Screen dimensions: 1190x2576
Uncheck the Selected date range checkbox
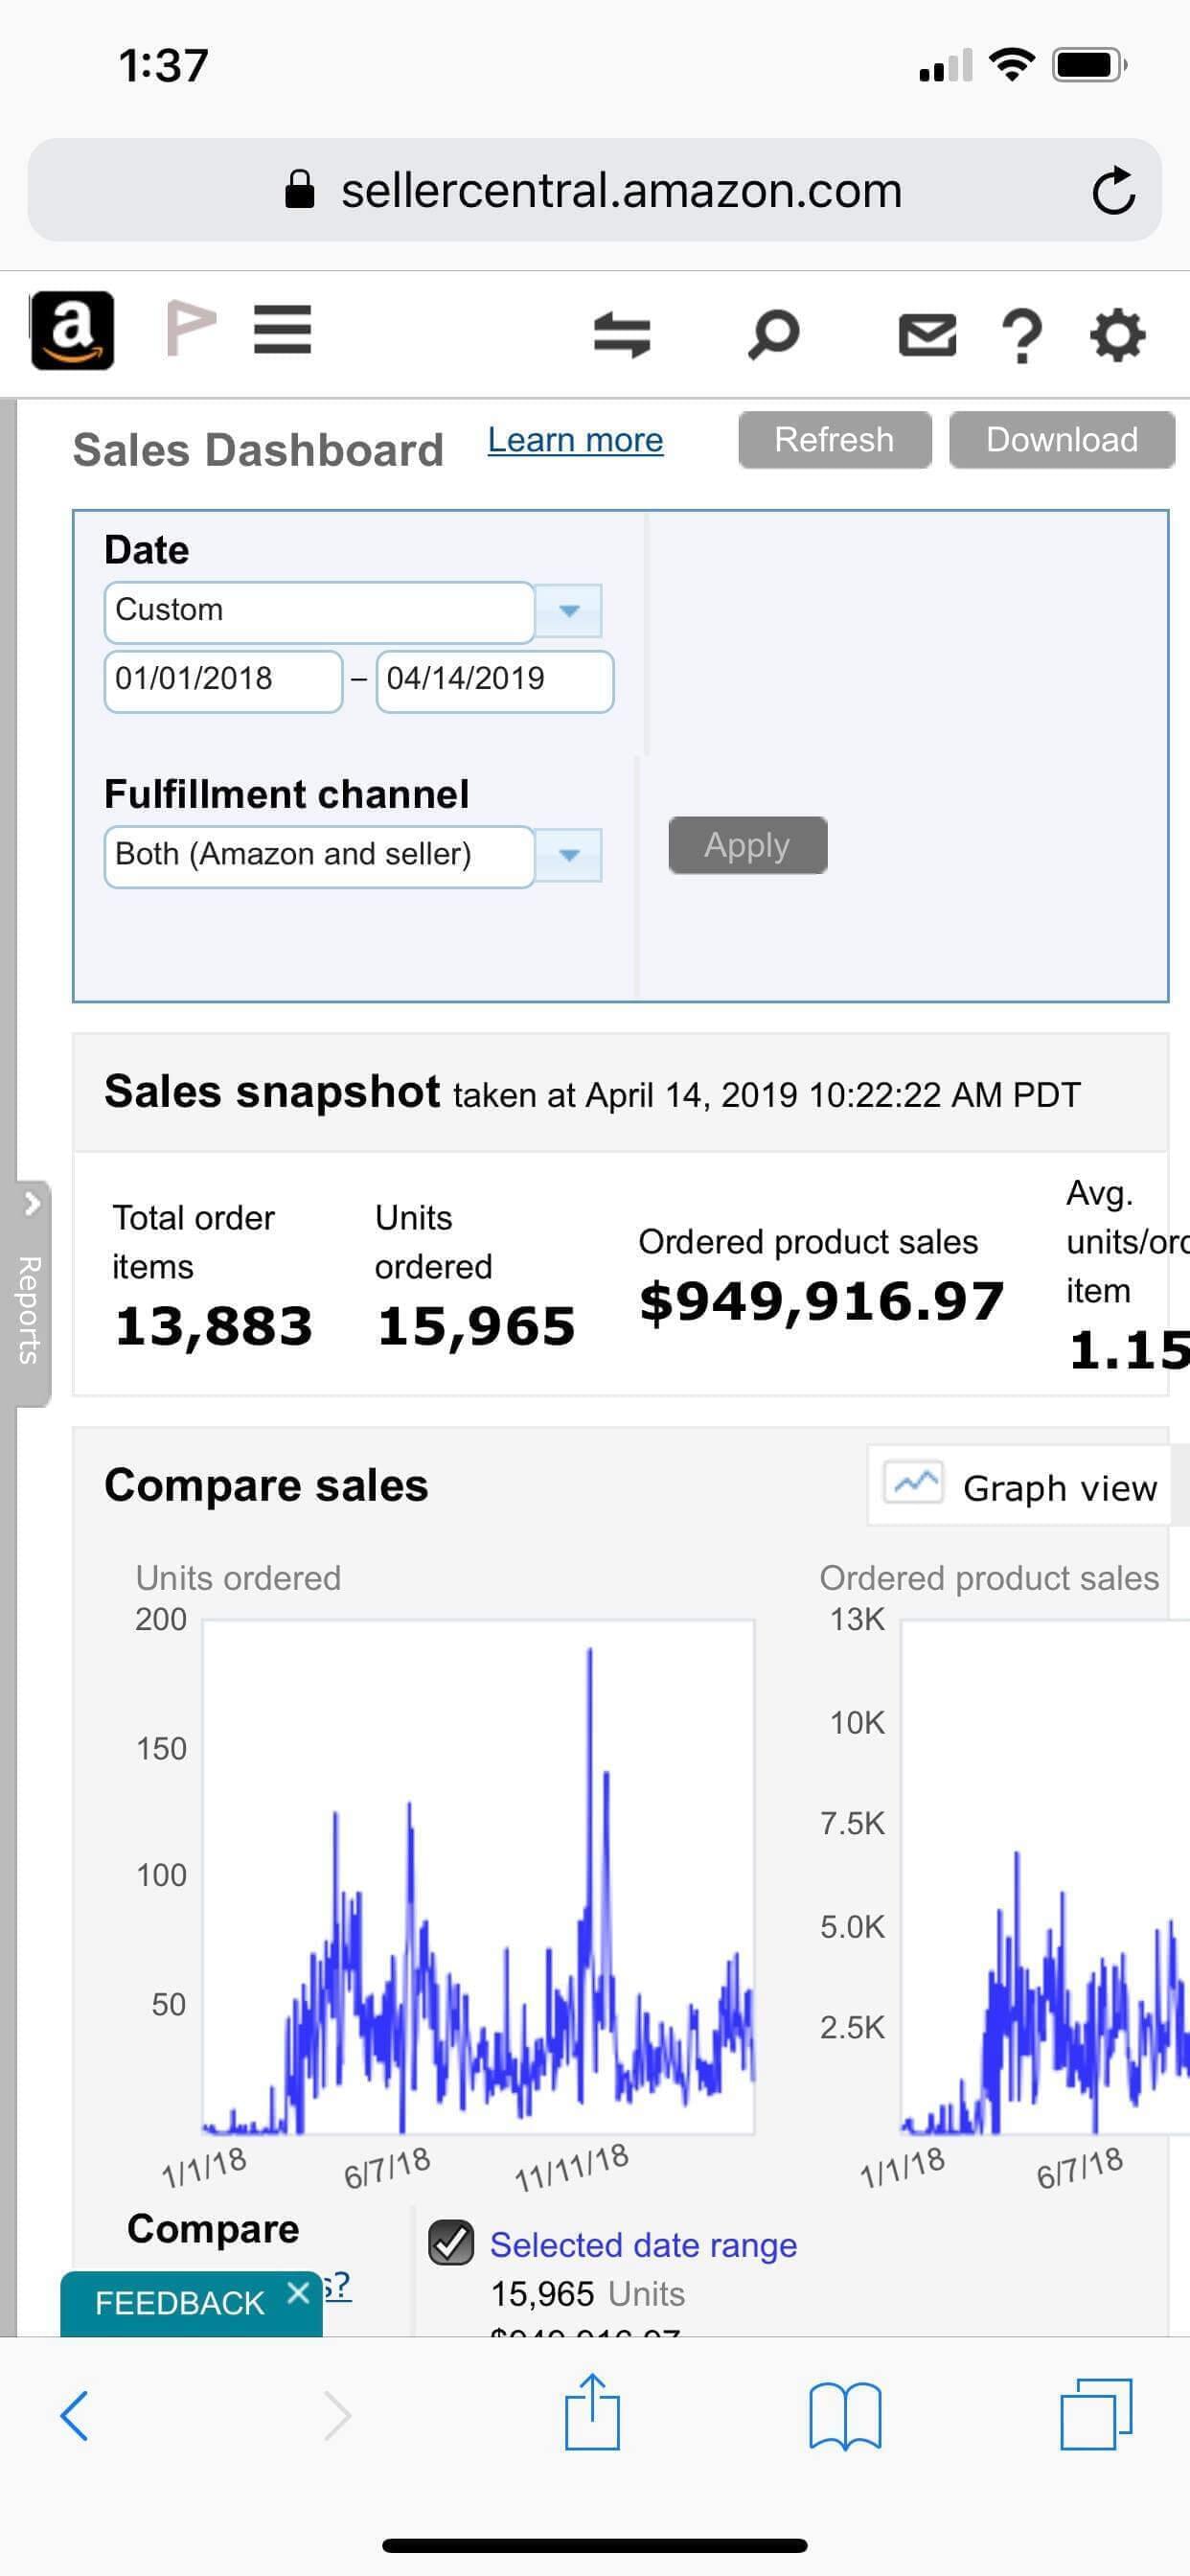(x=451, y=2243)
